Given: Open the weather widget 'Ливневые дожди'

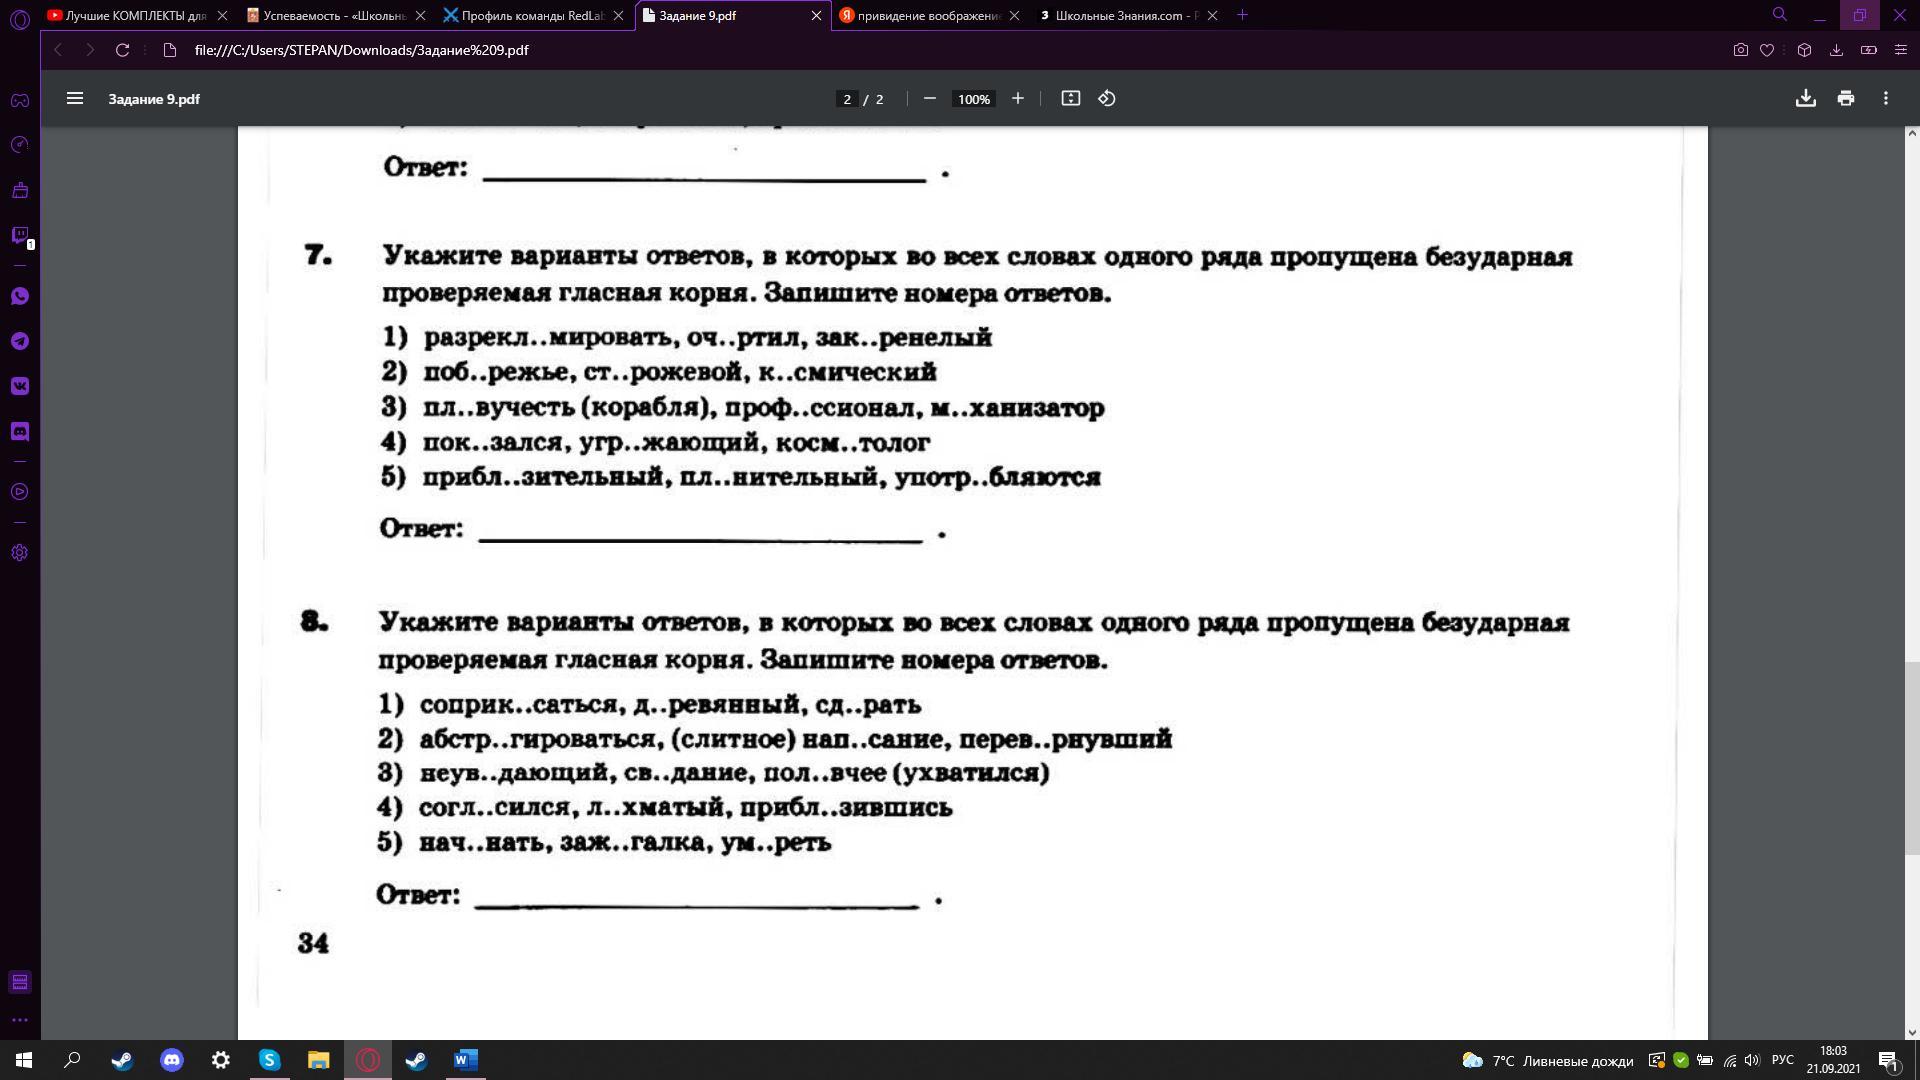Looking at the screenshot, I should coord(1547,1060).
